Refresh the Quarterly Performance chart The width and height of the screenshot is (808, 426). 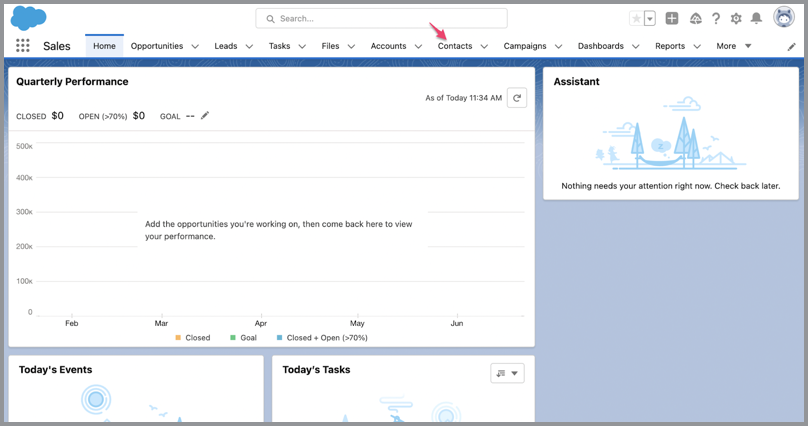(x=517, y=97)
